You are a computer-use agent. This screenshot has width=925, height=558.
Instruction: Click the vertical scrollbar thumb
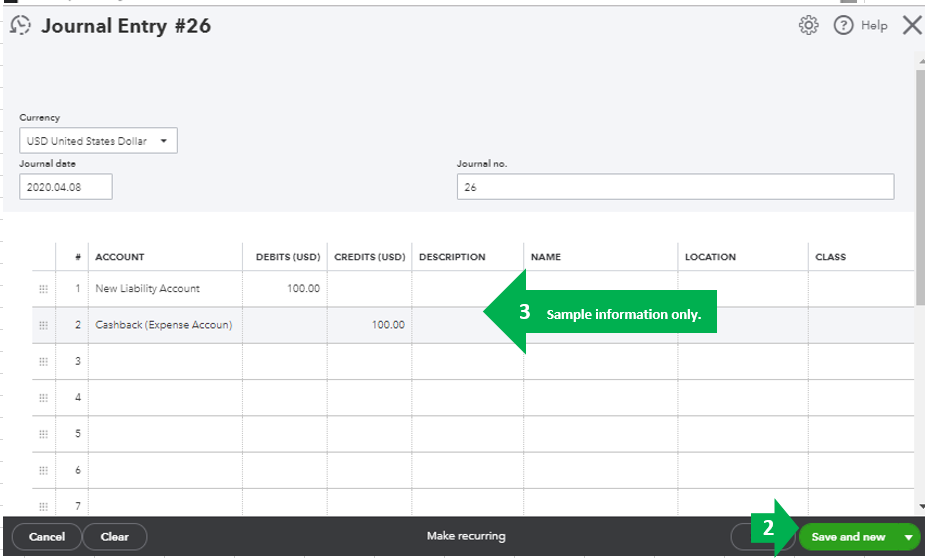pyautogui.click(x=920, y=186)
